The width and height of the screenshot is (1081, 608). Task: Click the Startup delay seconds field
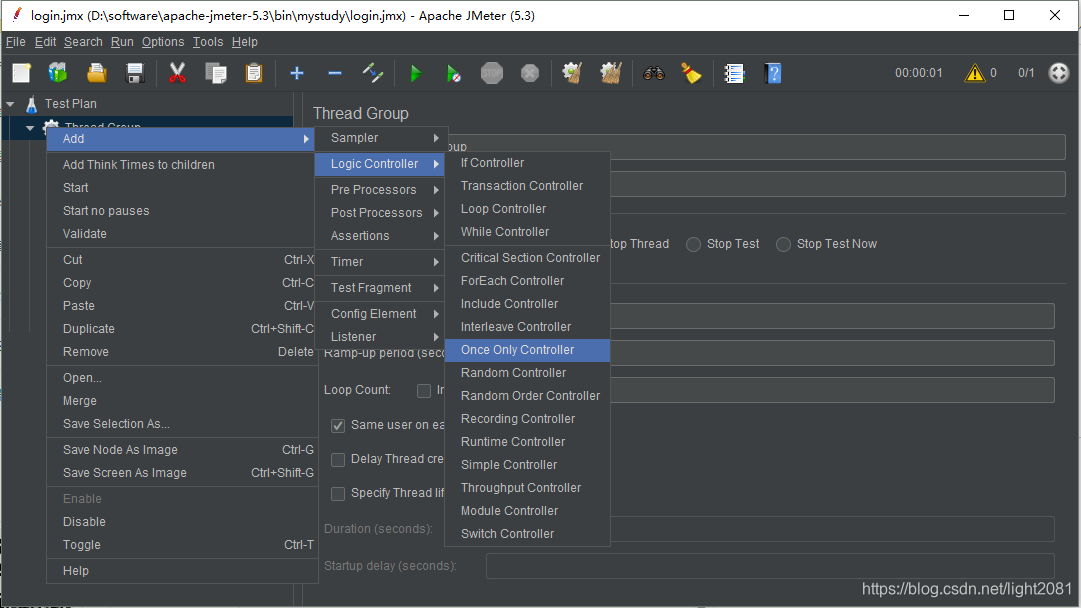pyautogui.click(x=770, y=566)
